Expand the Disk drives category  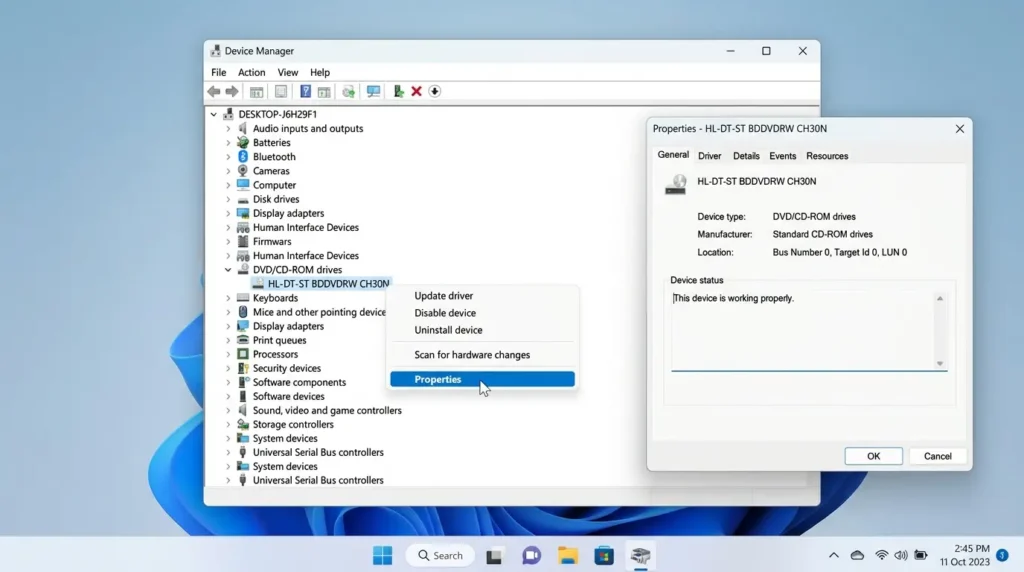point(228,199)
